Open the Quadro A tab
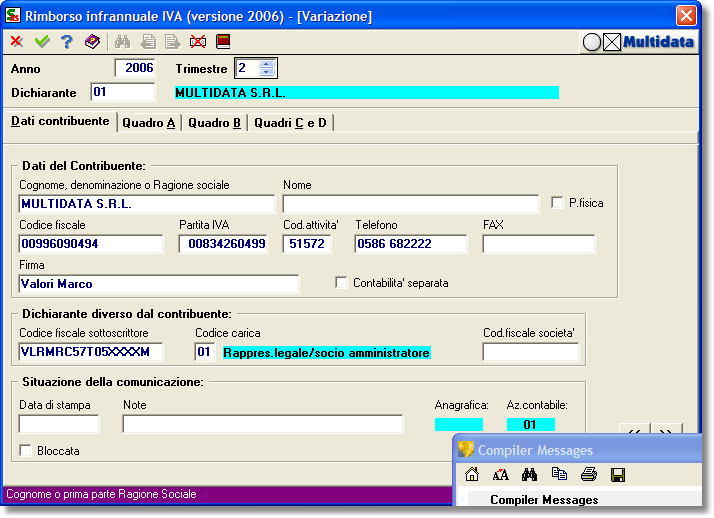Image resolution: width=714 pixels, height=518 pixels. (x=148, y=123)
